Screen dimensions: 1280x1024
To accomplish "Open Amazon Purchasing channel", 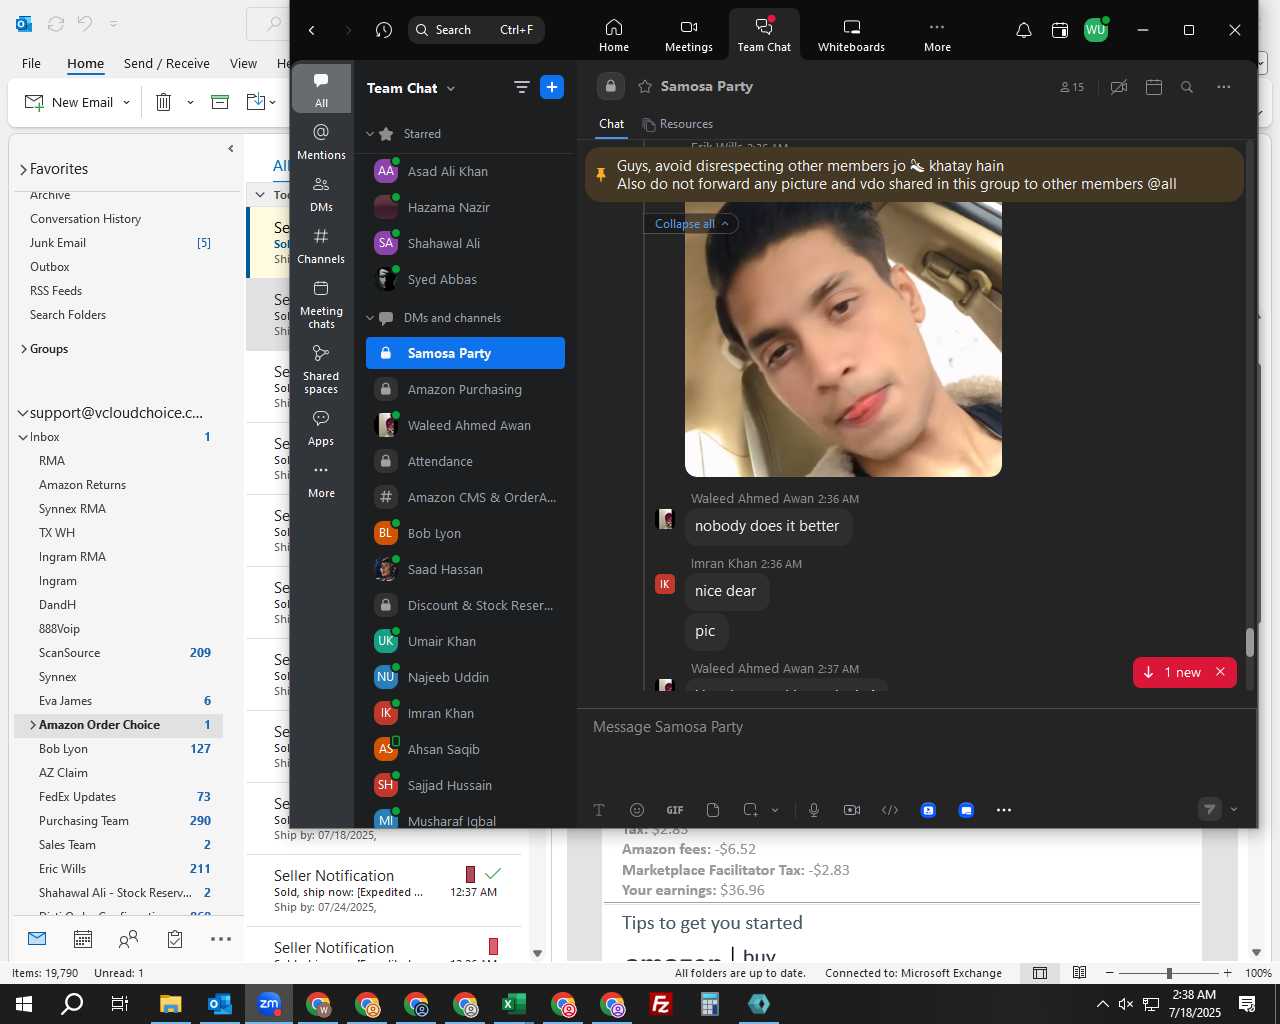I will [x=465, y=389].
